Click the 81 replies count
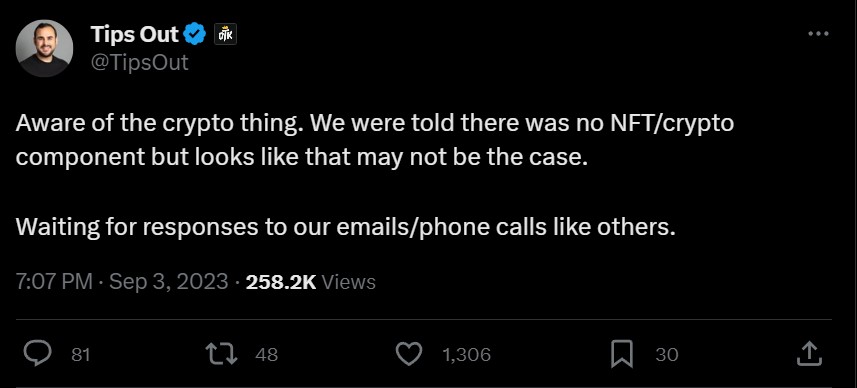The width and height of the screenshot is (857, 388). pos(80,355)
